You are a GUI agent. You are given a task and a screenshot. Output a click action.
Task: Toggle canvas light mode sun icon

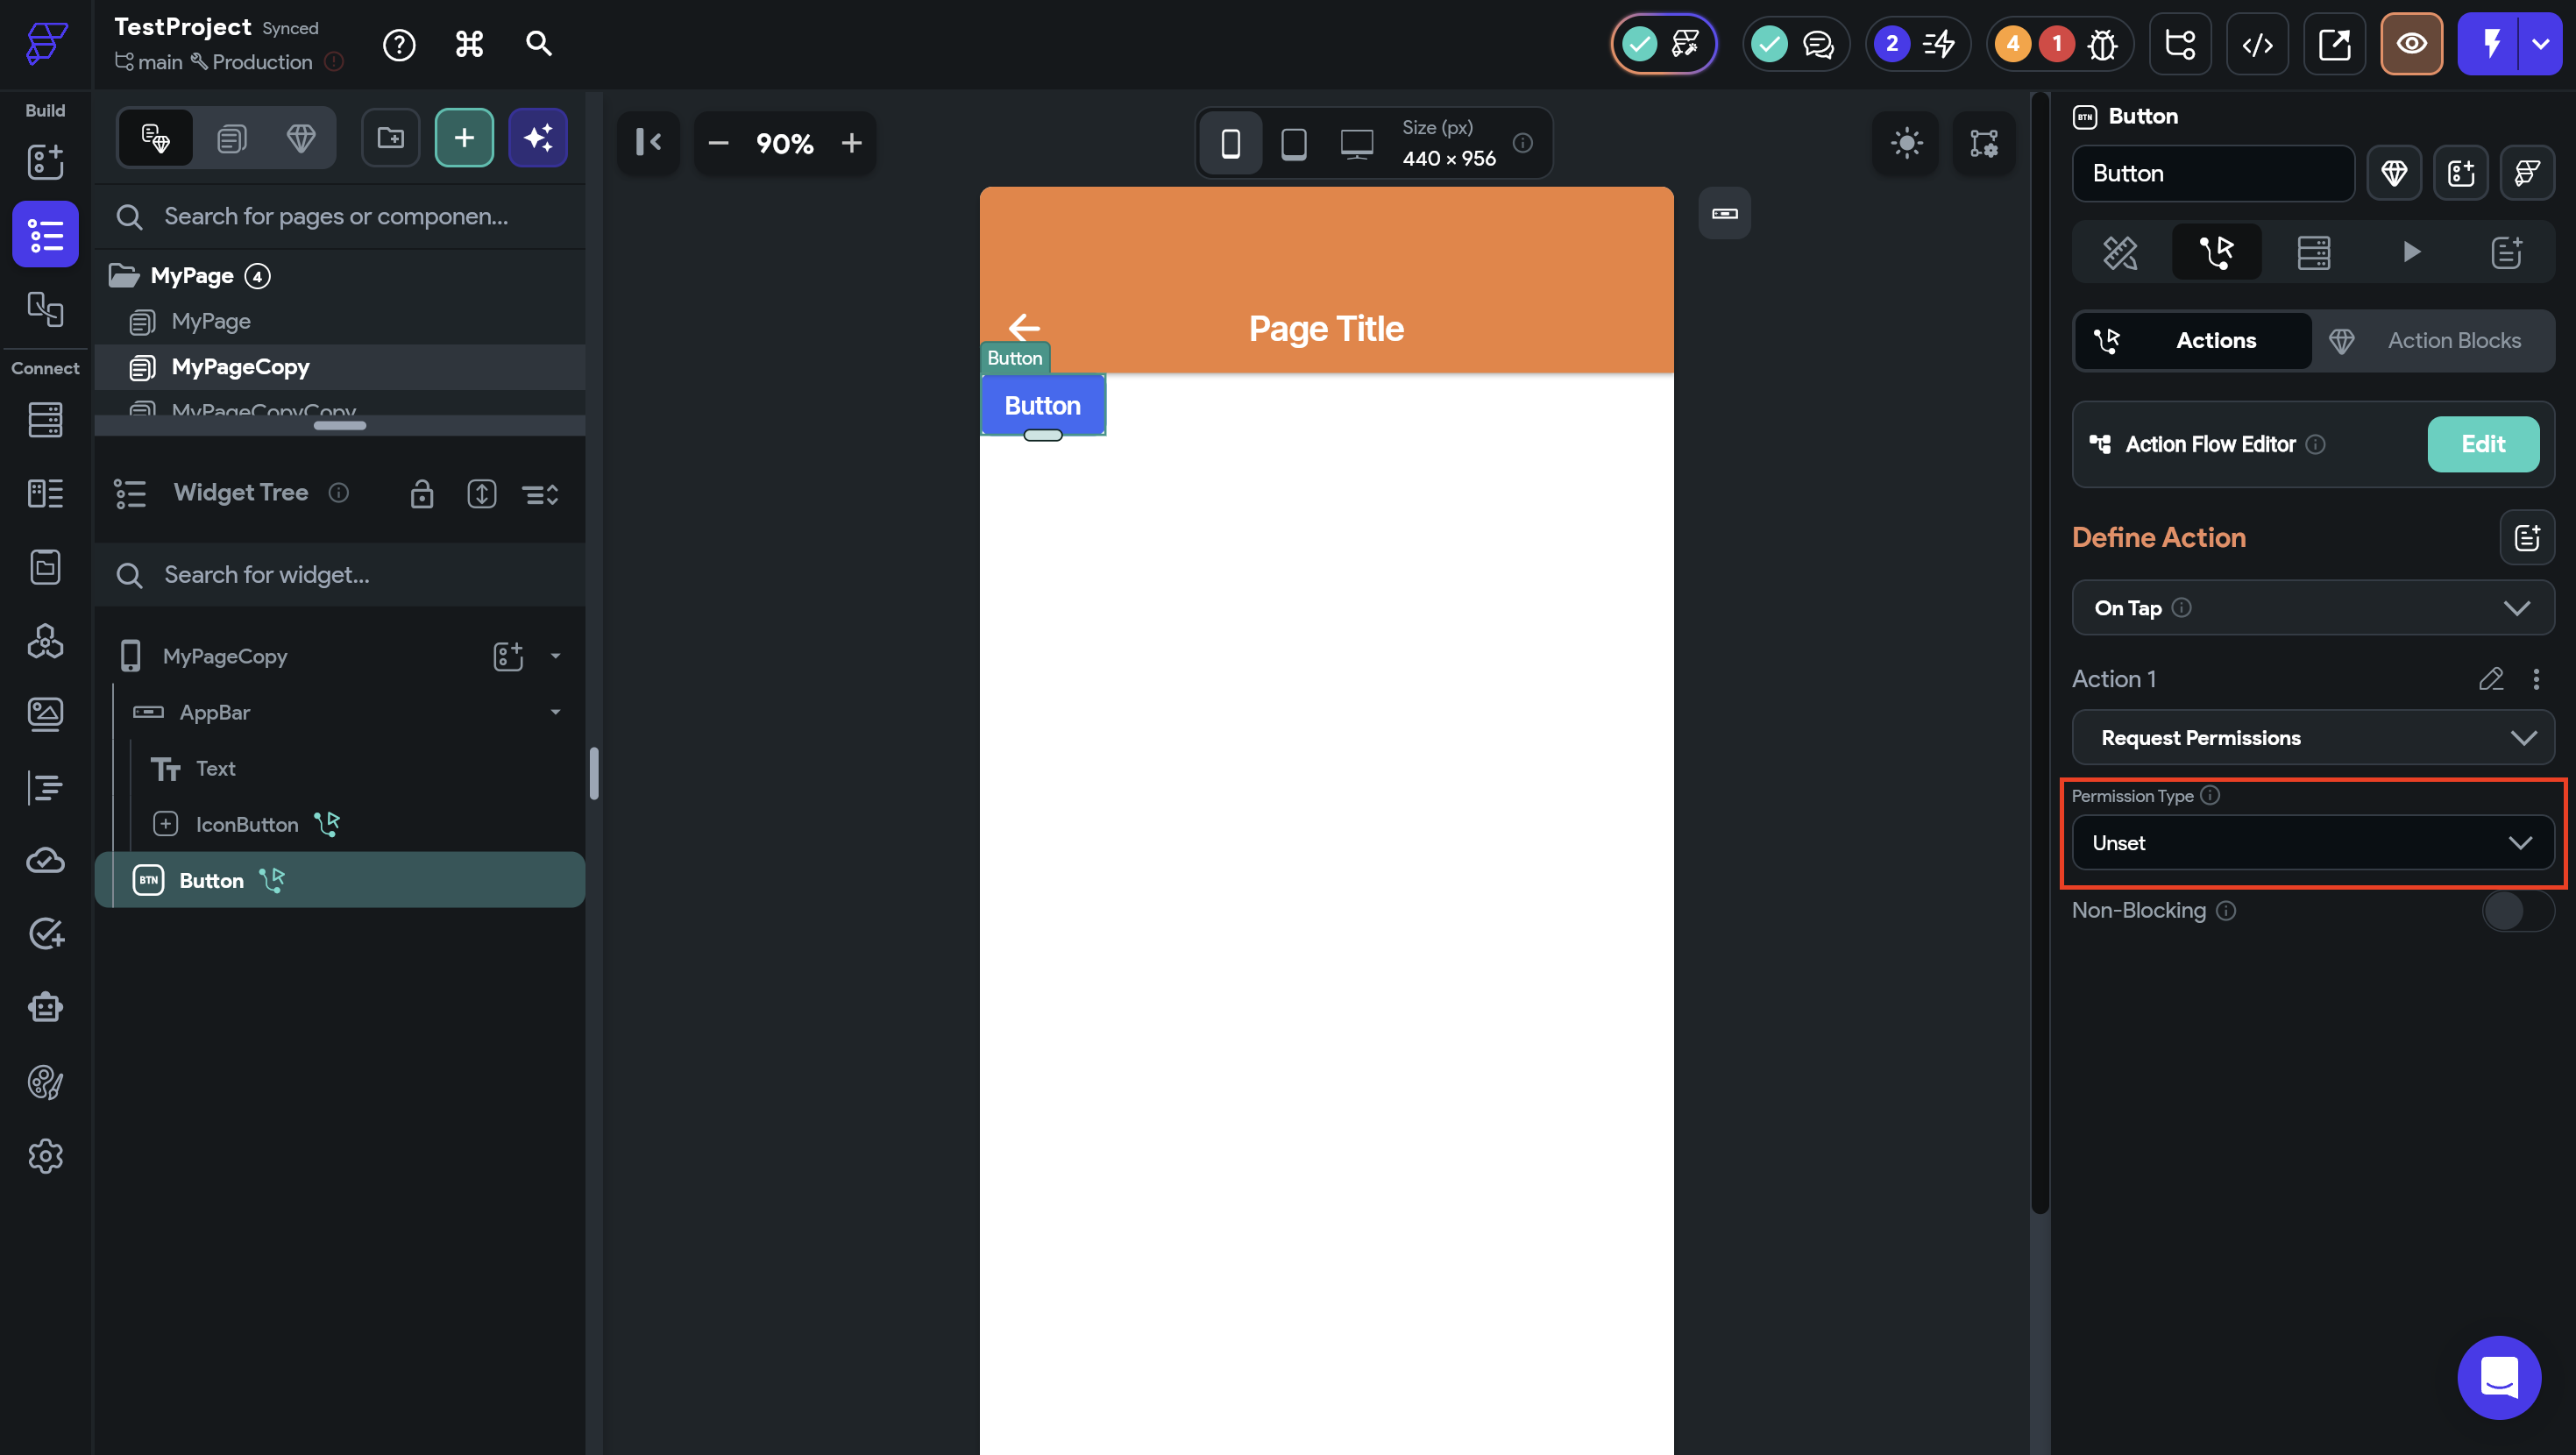(1906, 143)
